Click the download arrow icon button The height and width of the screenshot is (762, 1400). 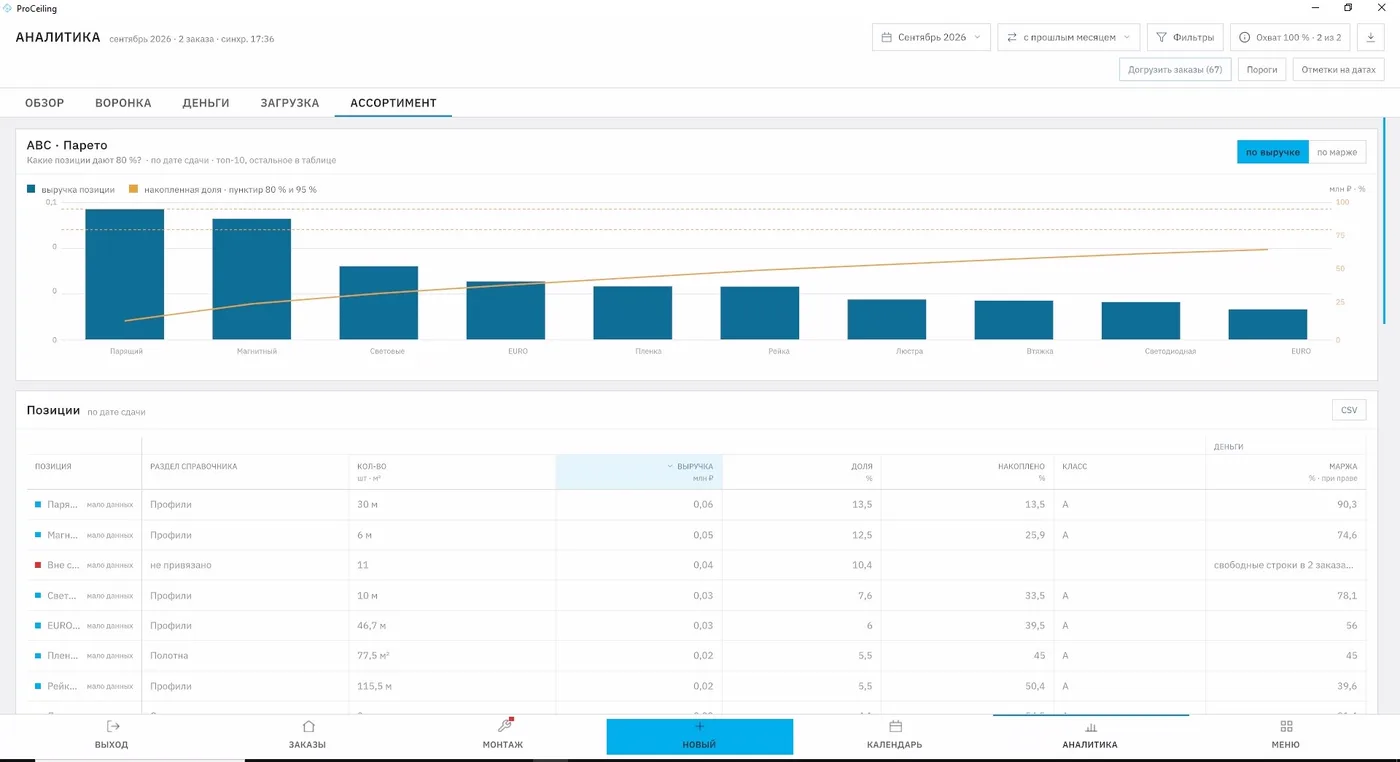click(x=1370, y=37)
